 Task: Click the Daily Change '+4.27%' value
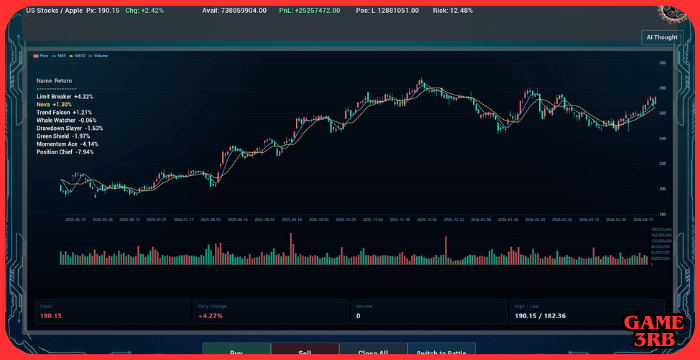click(210, 316)
